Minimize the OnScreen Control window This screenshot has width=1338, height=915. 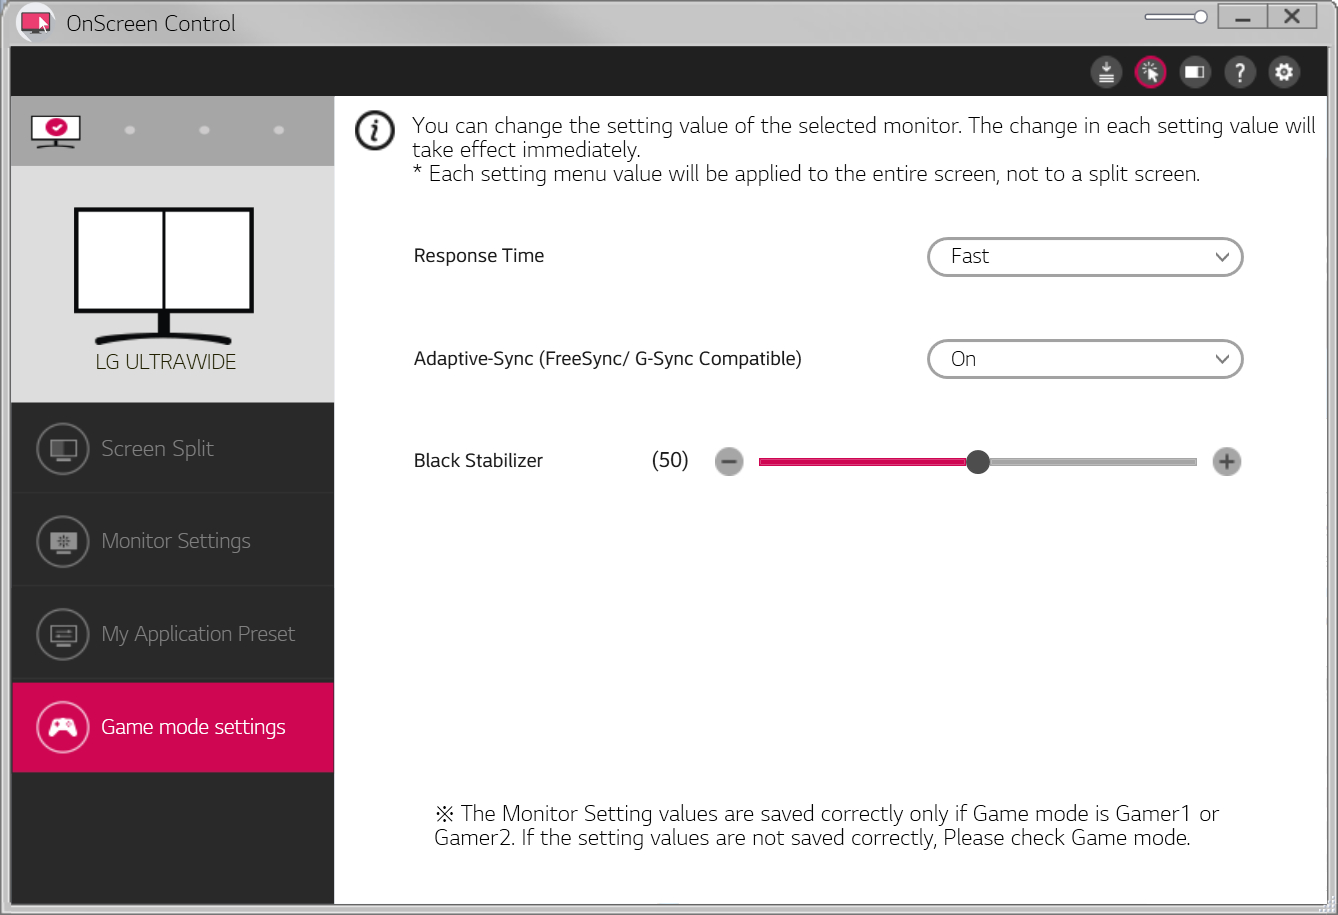[x=1244, y=17]
